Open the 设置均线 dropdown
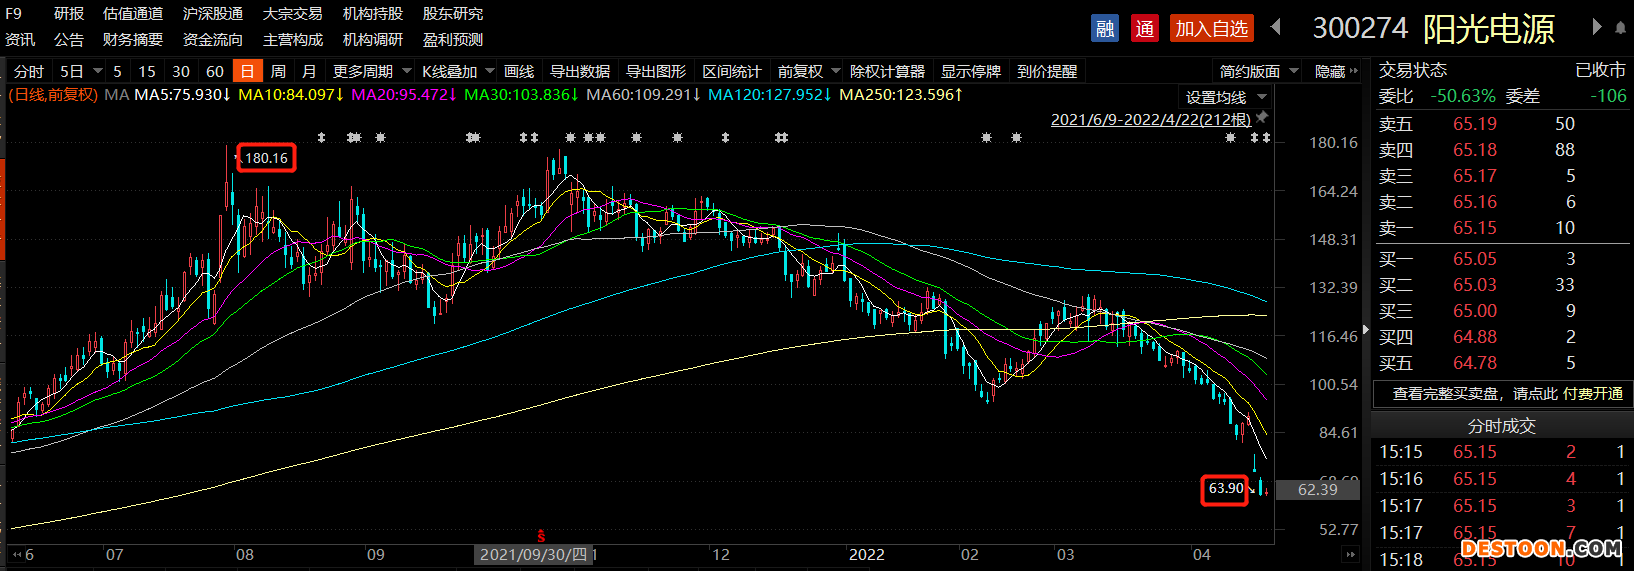This screenshot has width=1634, height=571. 1226,97
